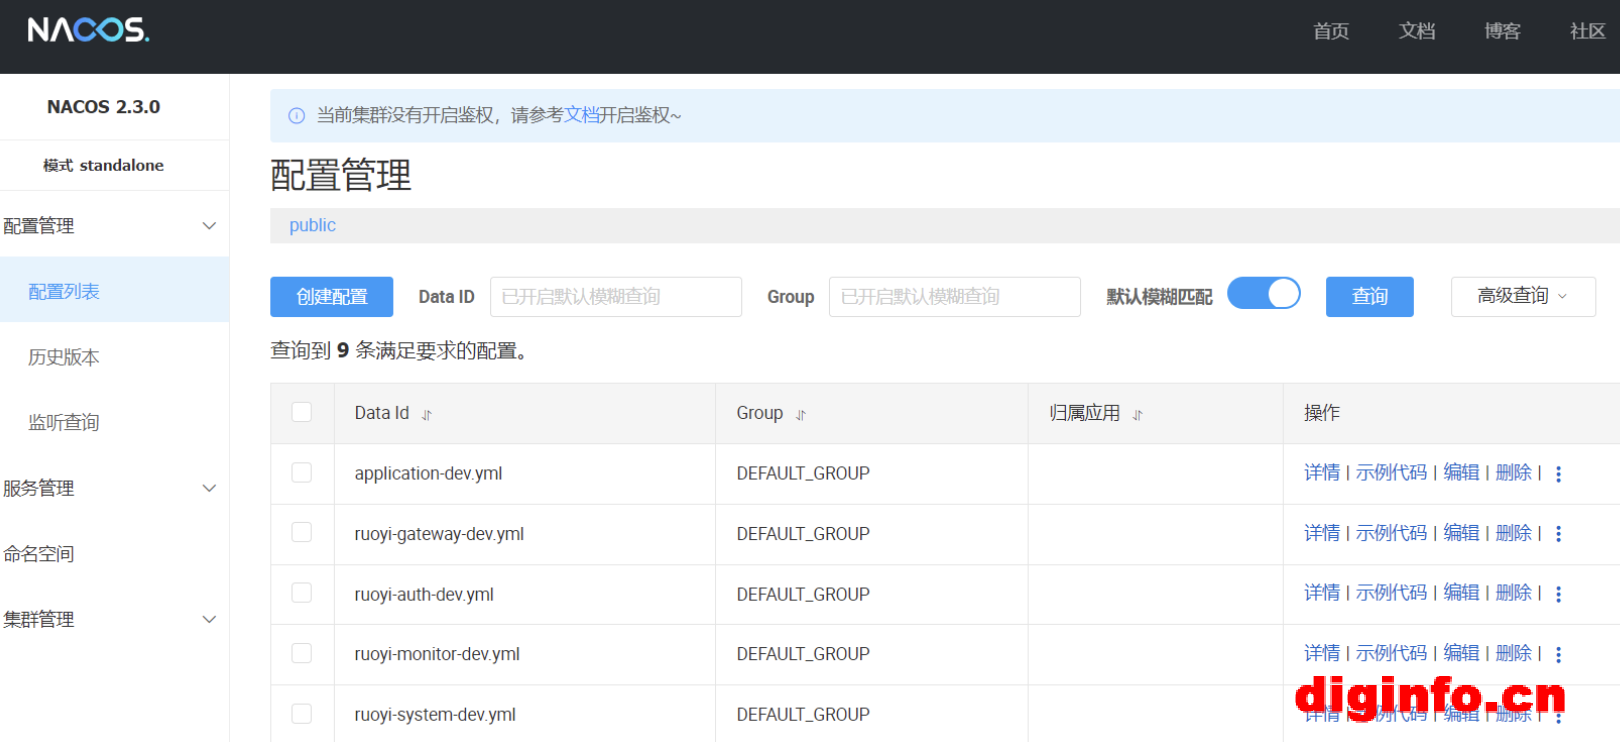Click DEFAULT_GROUP in the application-dev.yml row
The height and width of the screenshot is (742, 1620).
coord(803,473)
